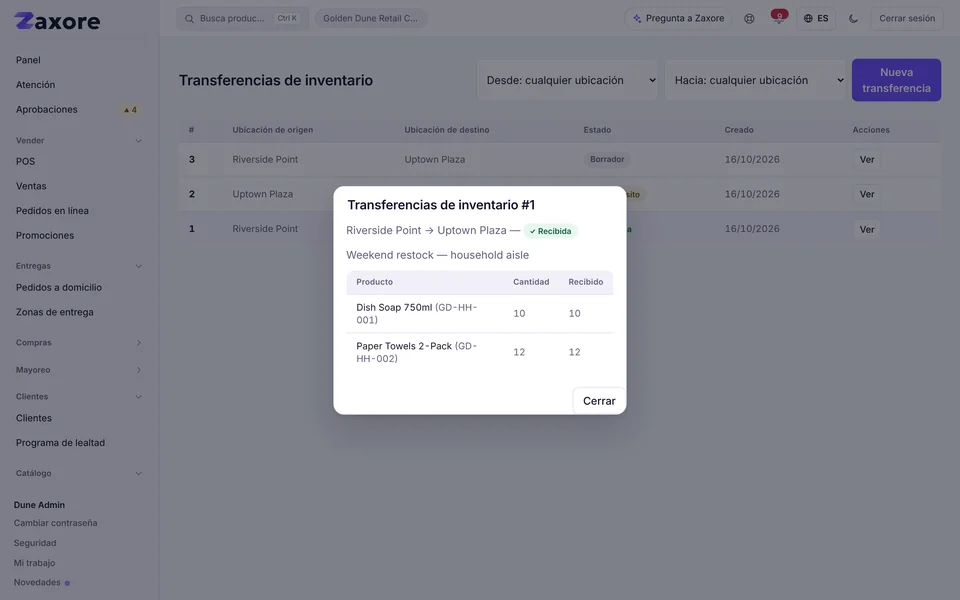The image size is (960, 600).
Task: Select the Dish Soap 750ml product row
Action: coord(479,313)
